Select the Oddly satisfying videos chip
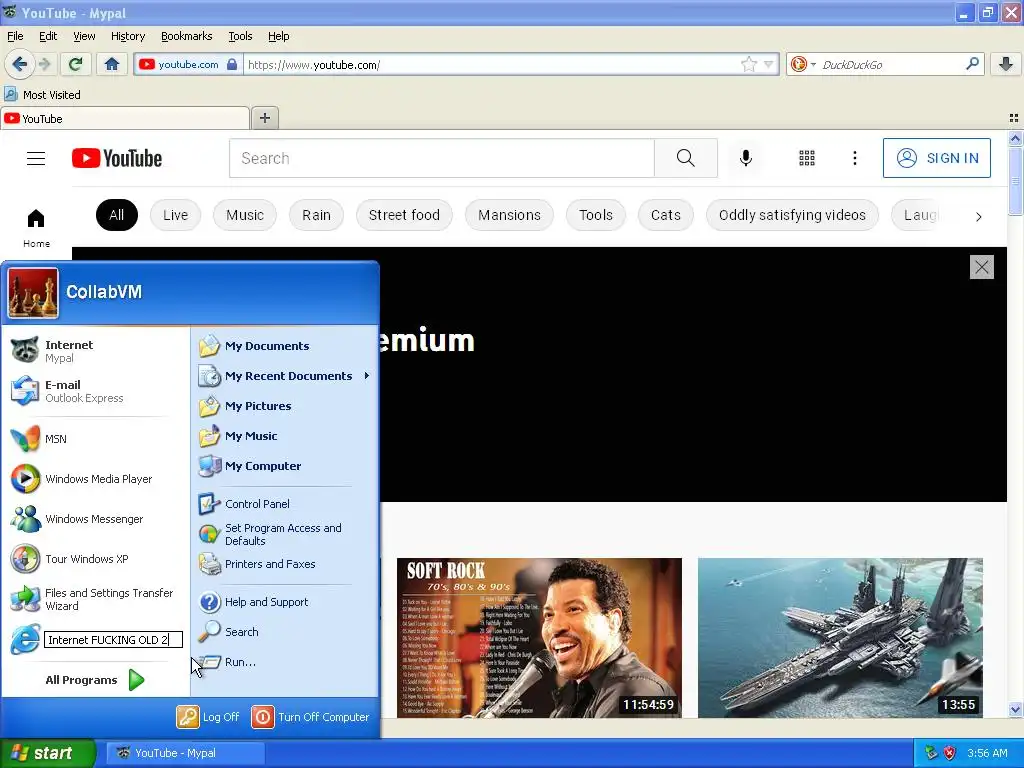Viewport: 1024px width, 768px height. coord(792,215)
